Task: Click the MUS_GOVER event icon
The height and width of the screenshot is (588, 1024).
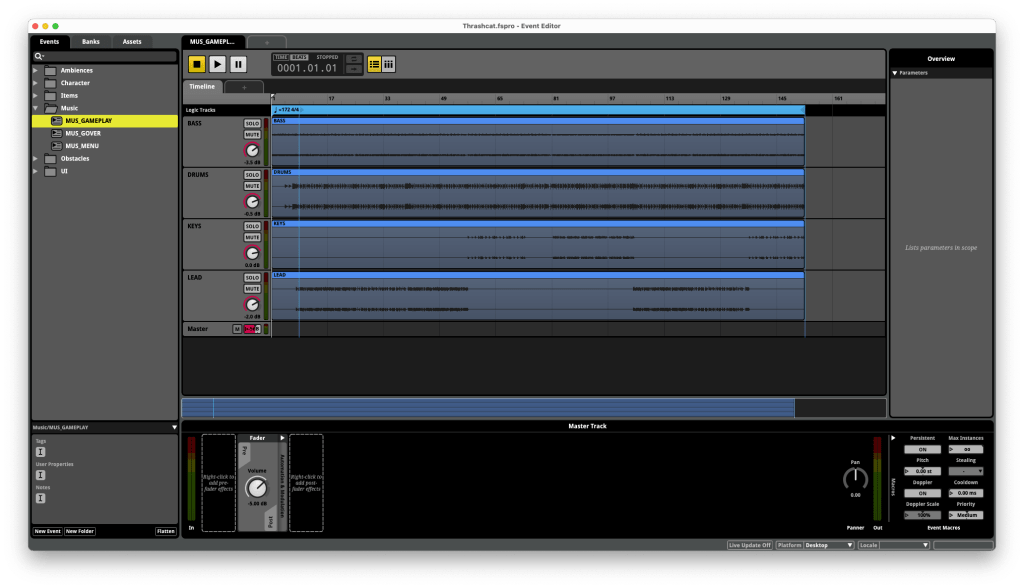Action: pyautogui.click(x=57, y=133)
